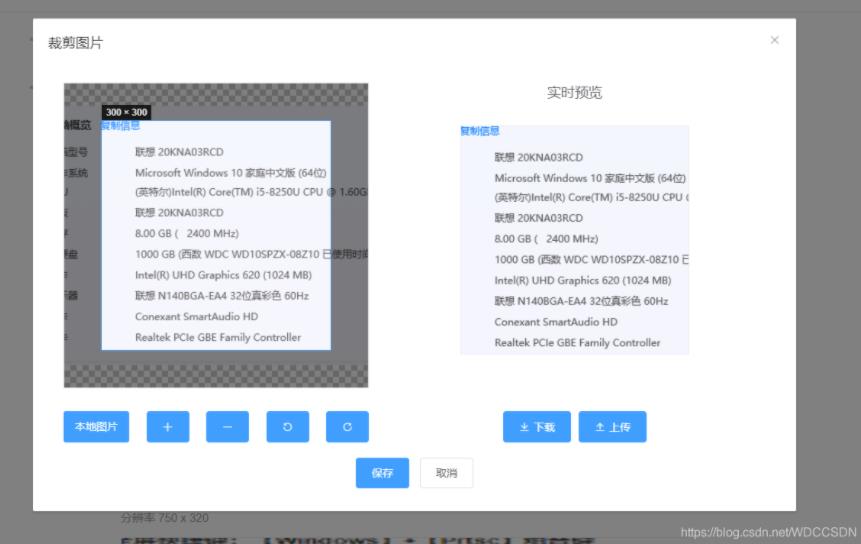Viewport: 861px width, 544px height.
Task: Click the 复制信息 link in the preview
Action: (479, 131)
